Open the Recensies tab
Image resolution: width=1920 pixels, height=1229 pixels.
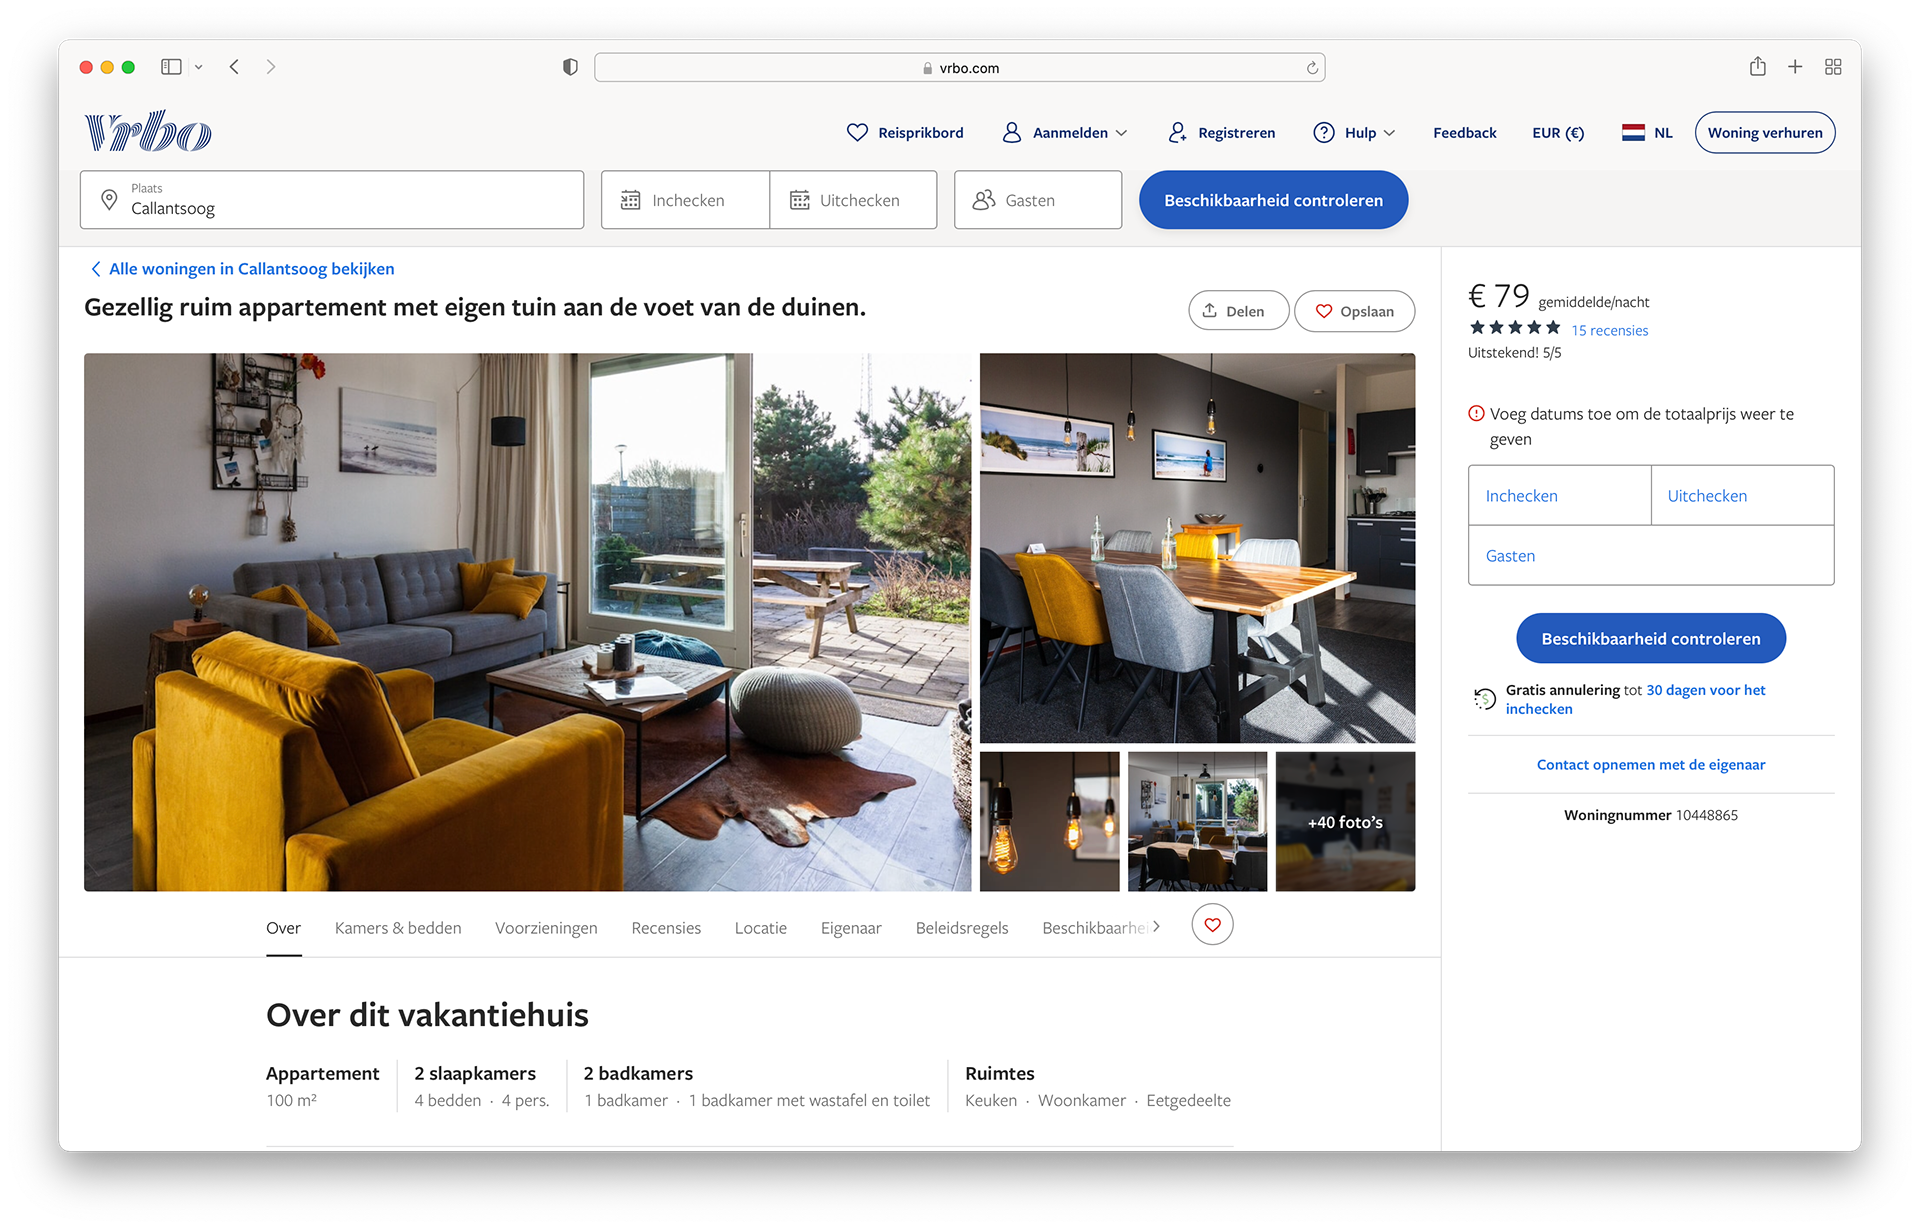666,928
